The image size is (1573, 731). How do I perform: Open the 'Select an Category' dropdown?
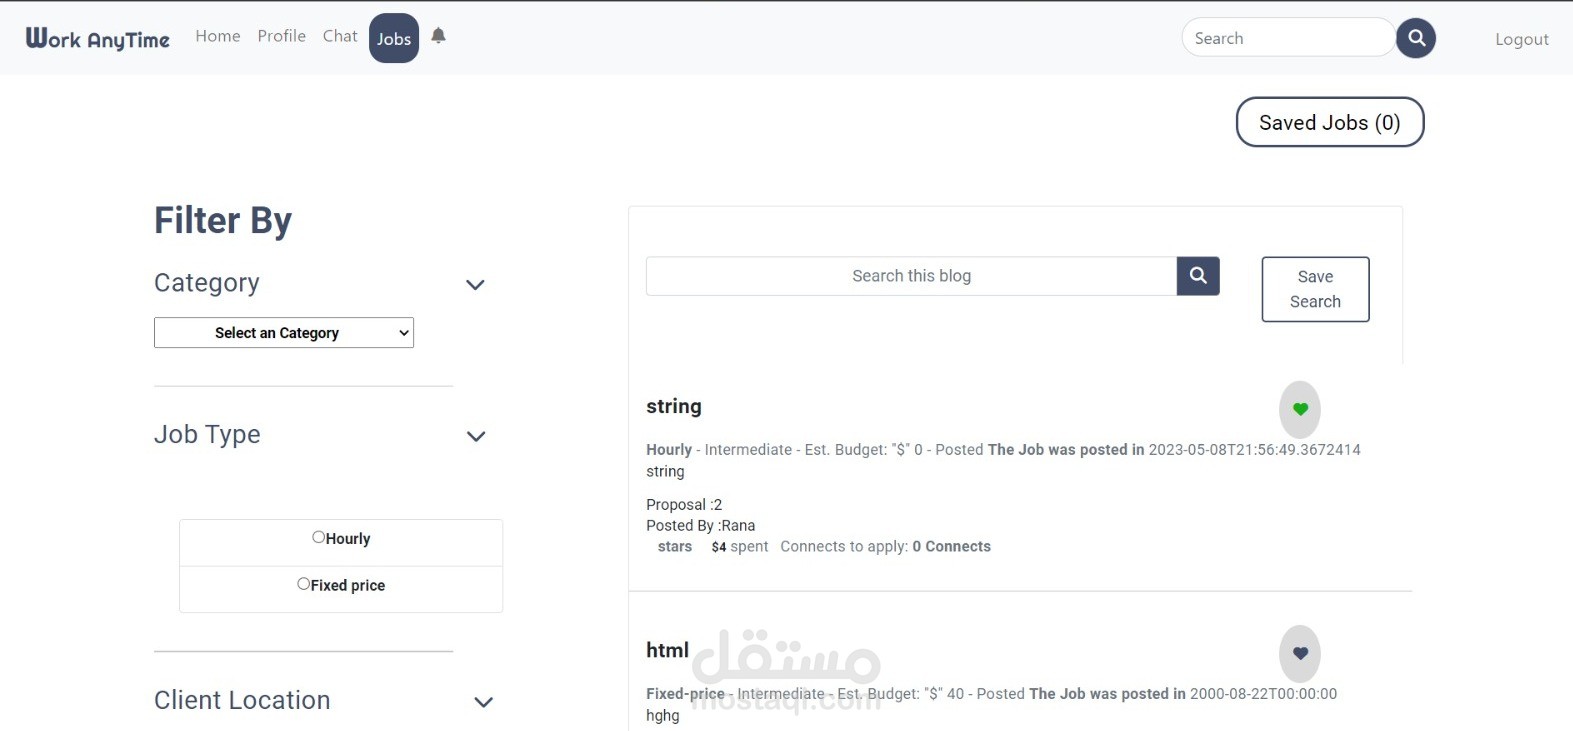point(284,333)
